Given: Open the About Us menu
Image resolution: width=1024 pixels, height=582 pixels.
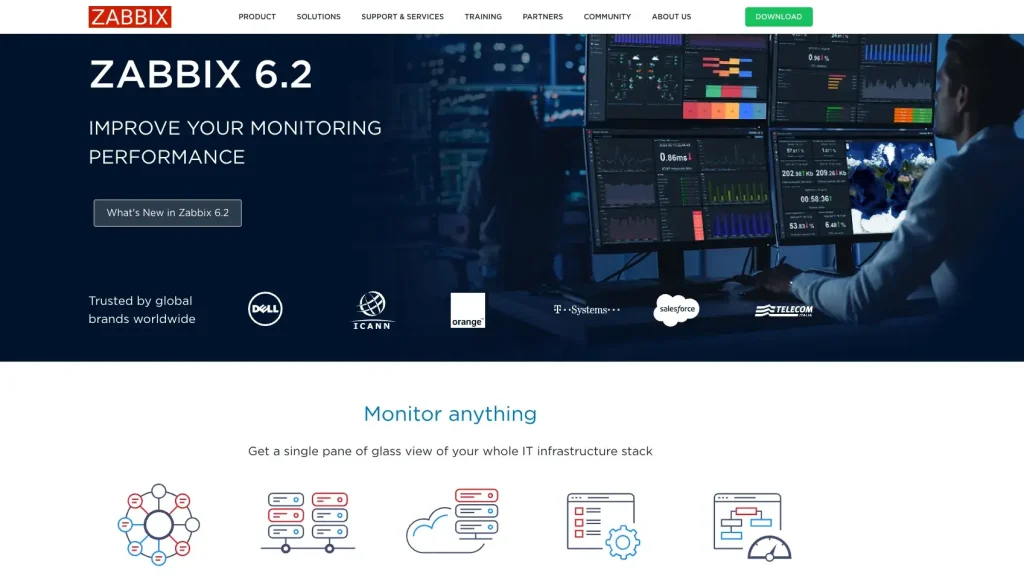Looking at the screenshot, I should pos(671,17).
